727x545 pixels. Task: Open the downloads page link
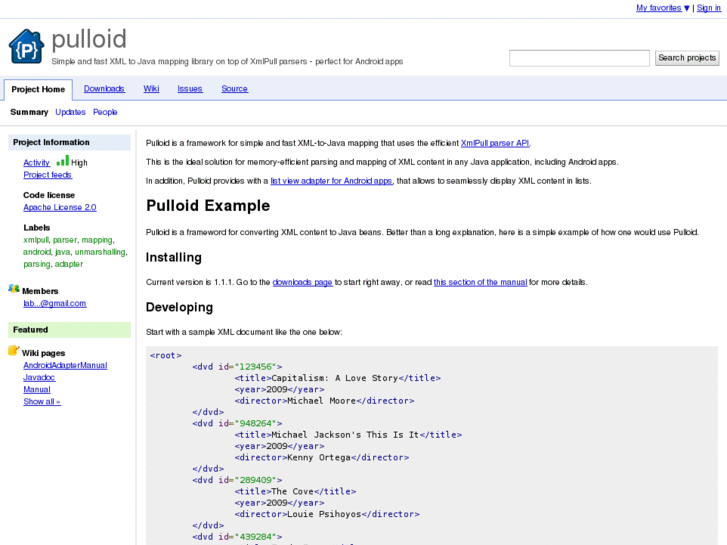pyautogui.click(x=302, y=282)
